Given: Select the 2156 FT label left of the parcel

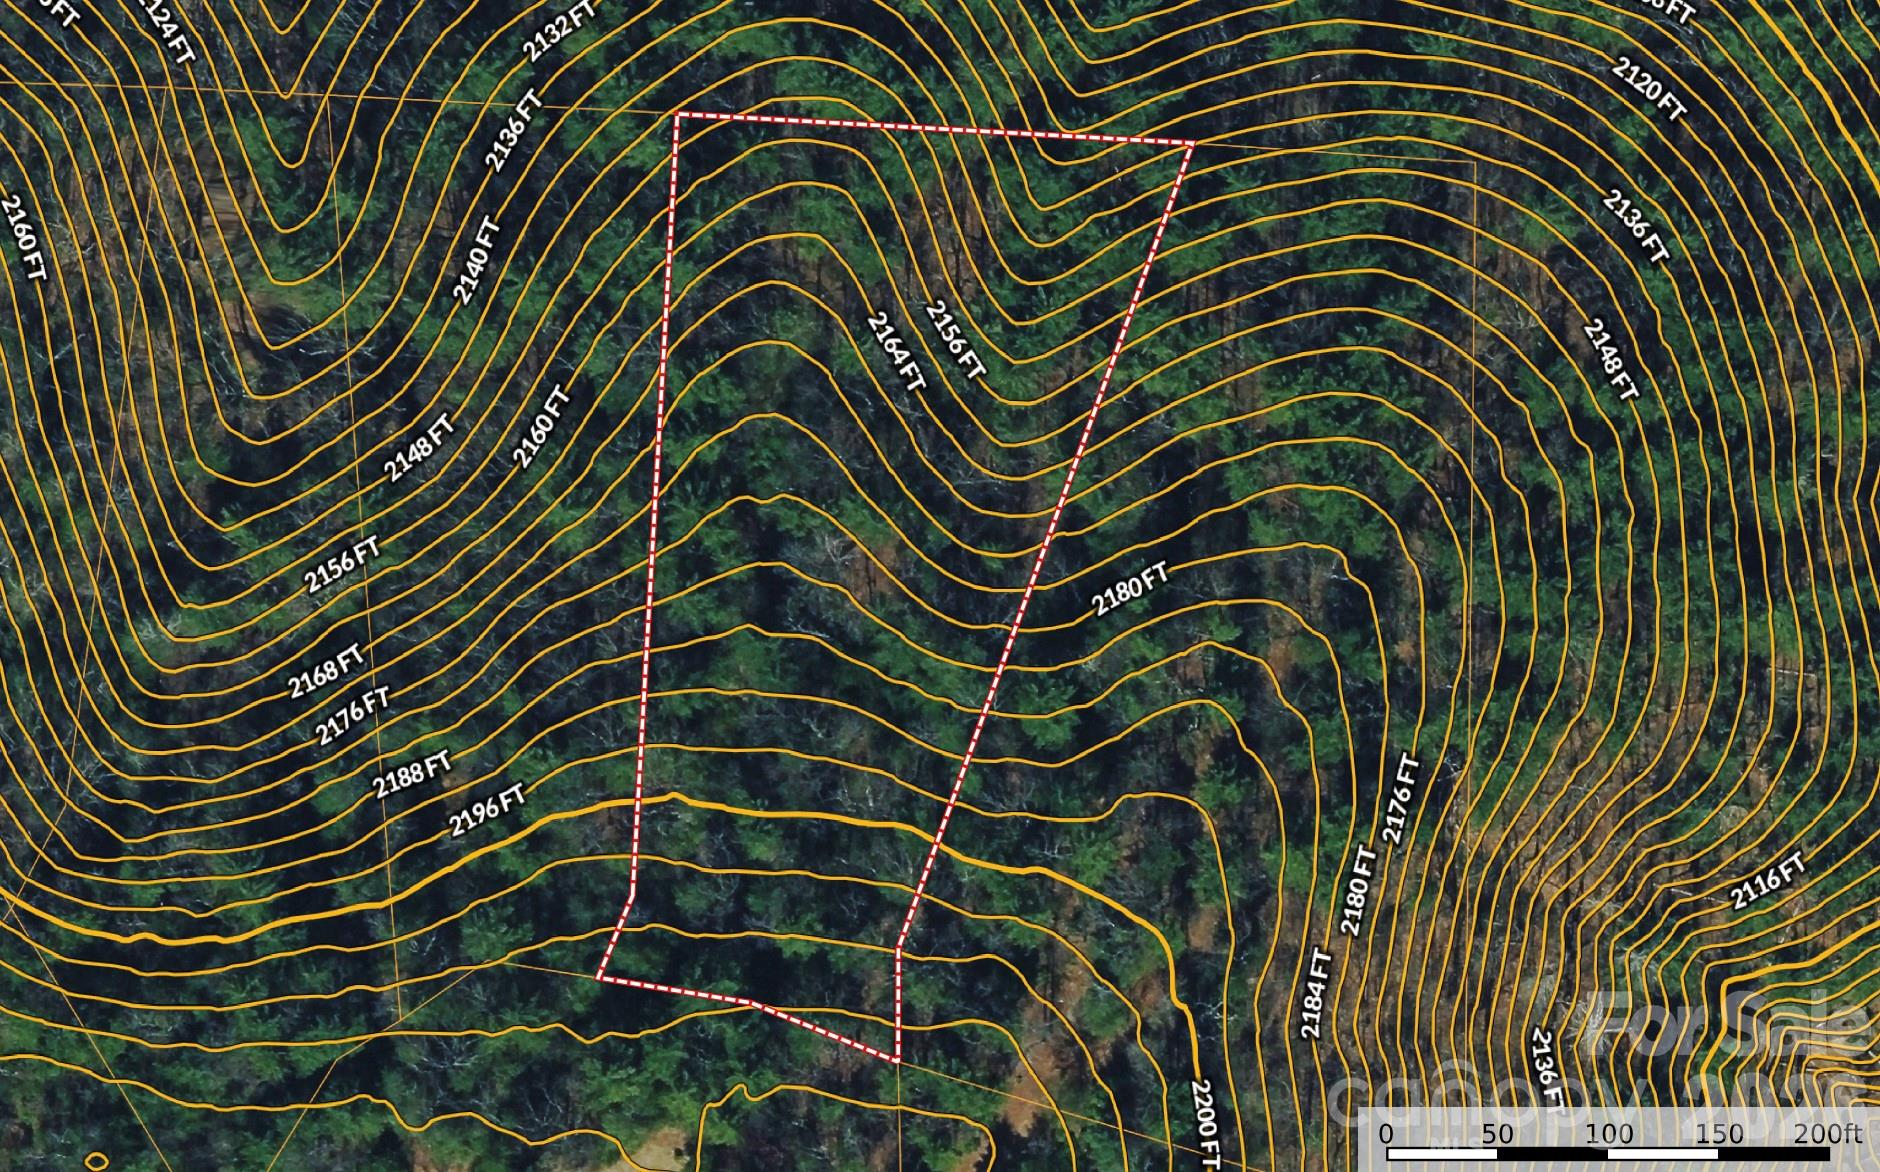Looking at the screenshot, I should pos(344,566).
